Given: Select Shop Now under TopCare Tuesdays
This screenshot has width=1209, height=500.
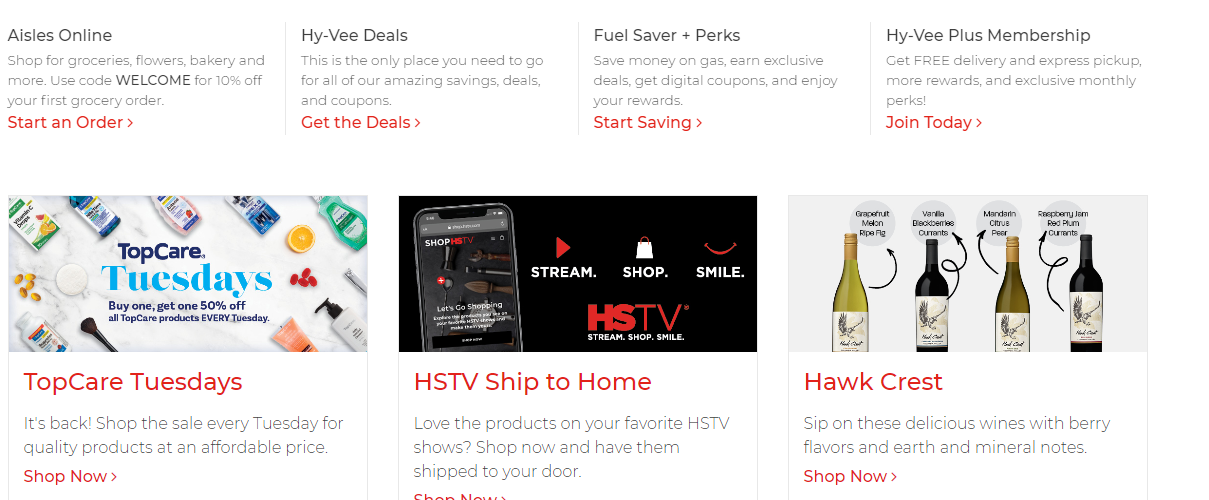Looking at the screenshot, I should click(x=70, y=476).
